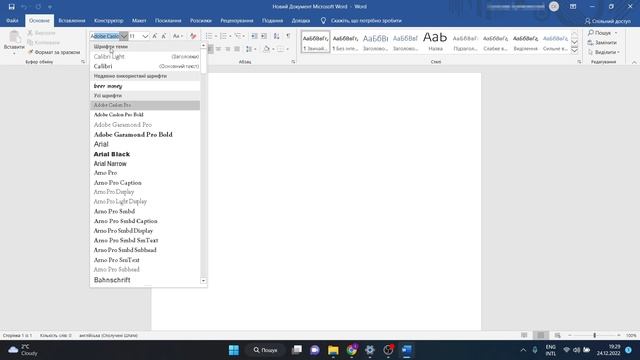Click the 100% zoom level
Screen dimensions: 640x360
pyautogui.click(x=631, y=335)
